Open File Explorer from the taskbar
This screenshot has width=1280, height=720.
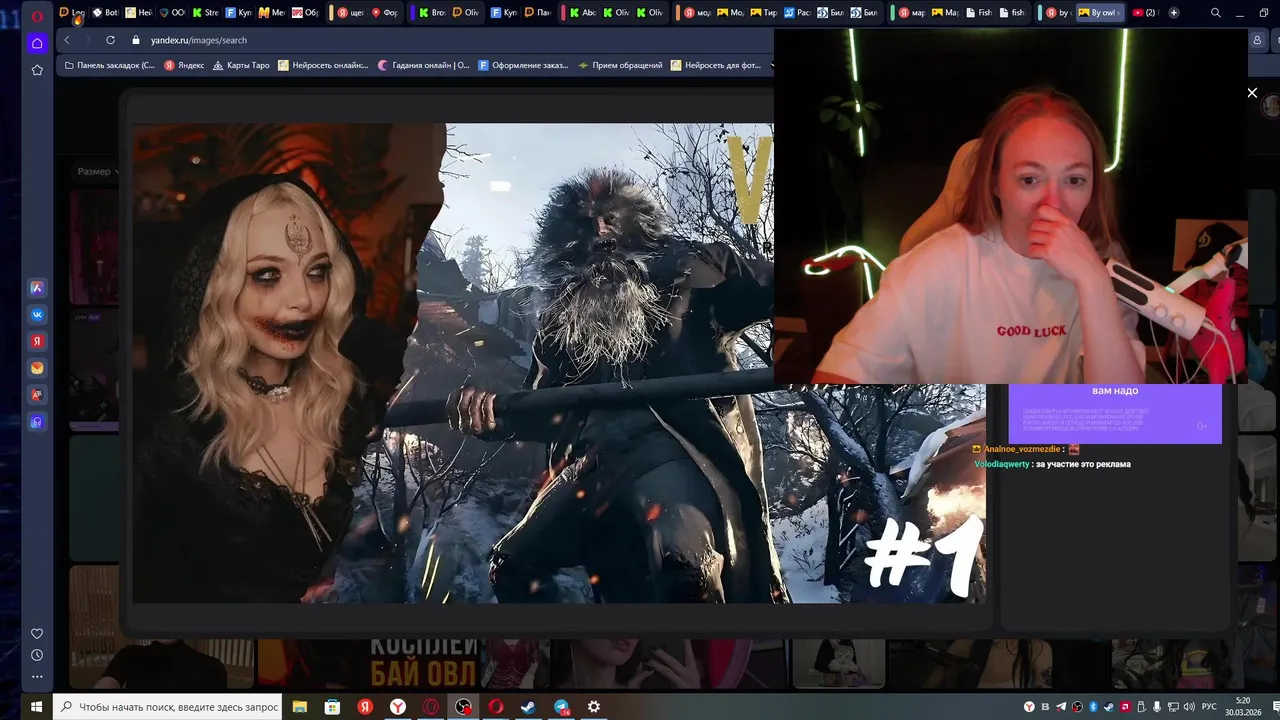pyautogui.click(x=299, y=707)
